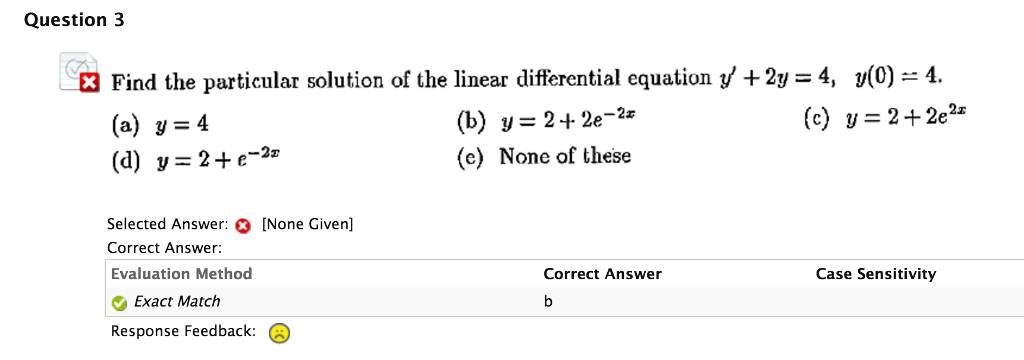
Task: Select answer choice (b) y = 2 + 2e^-2x
Action: click(x=549, y=122)
